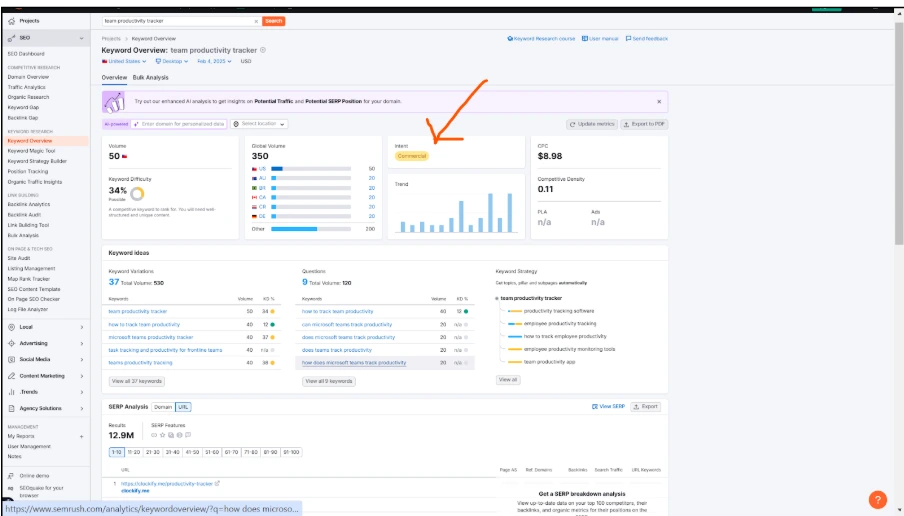Select the 11-20 results range
The height and width of the screenshot is (516, 904).
(x=134, y=453)
